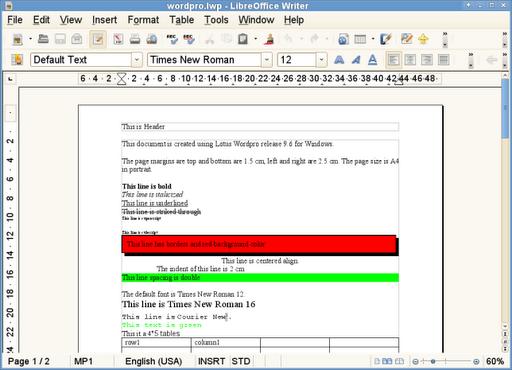The height and width of the screenshot is (370, 512).
Task: Toggle Italic formatting
Action: click(356, 60)
